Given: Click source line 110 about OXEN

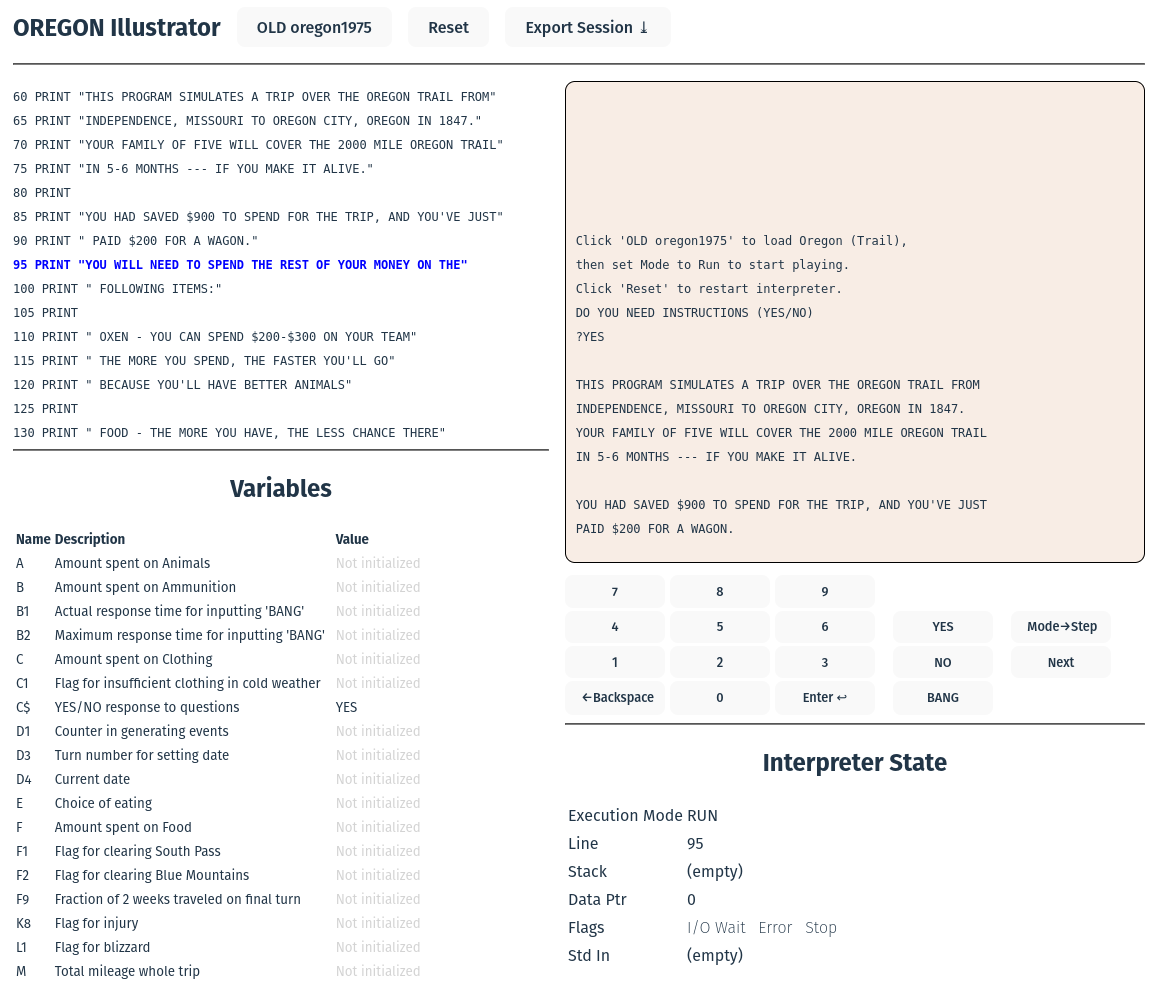Looking at the screenshot, I should tap(215, 337).
